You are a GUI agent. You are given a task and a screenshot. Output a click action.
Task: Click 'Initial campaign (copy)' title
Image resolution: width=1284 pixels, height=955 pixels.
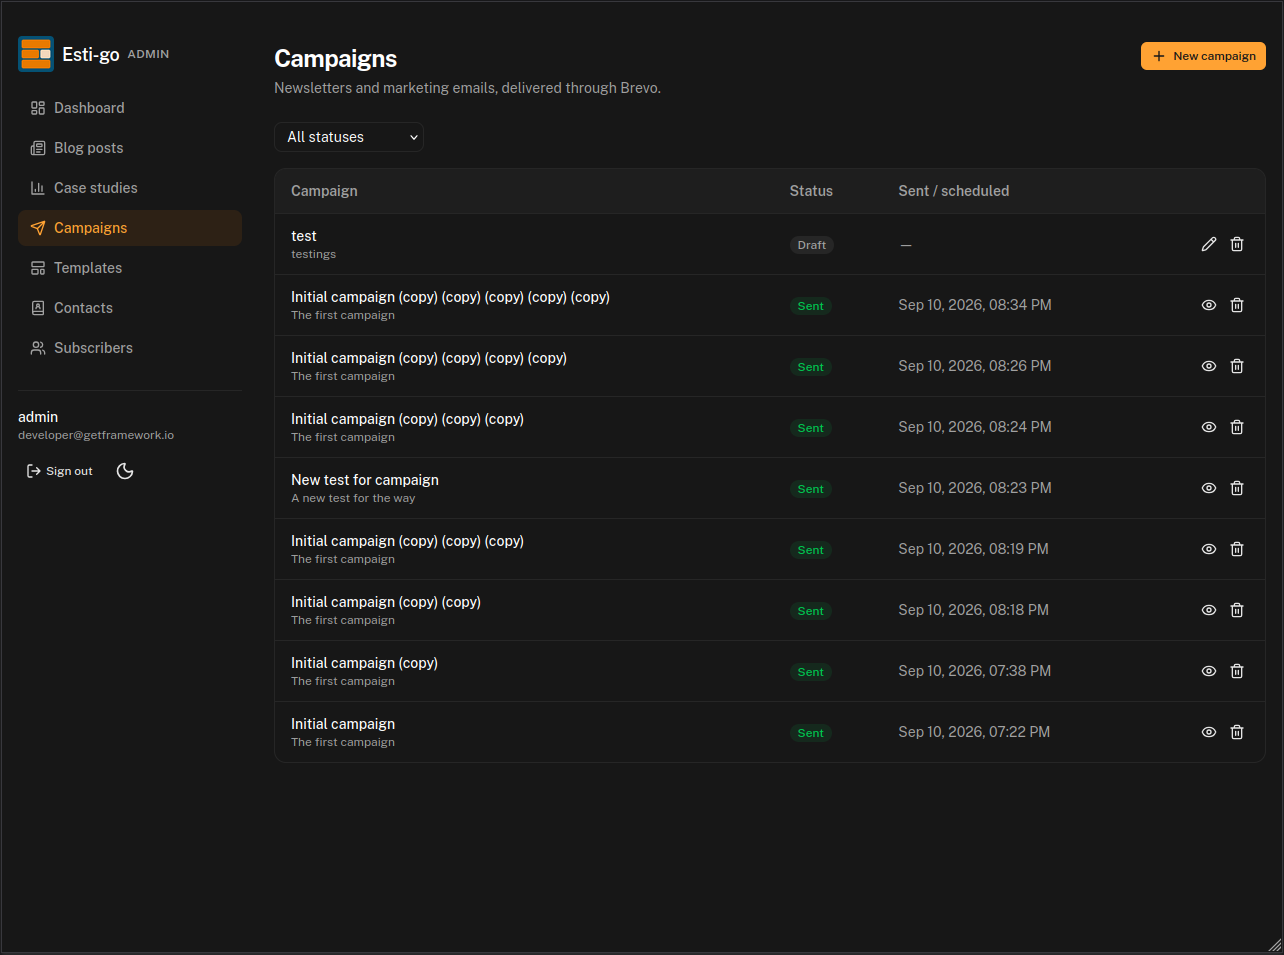pos(364,663)
